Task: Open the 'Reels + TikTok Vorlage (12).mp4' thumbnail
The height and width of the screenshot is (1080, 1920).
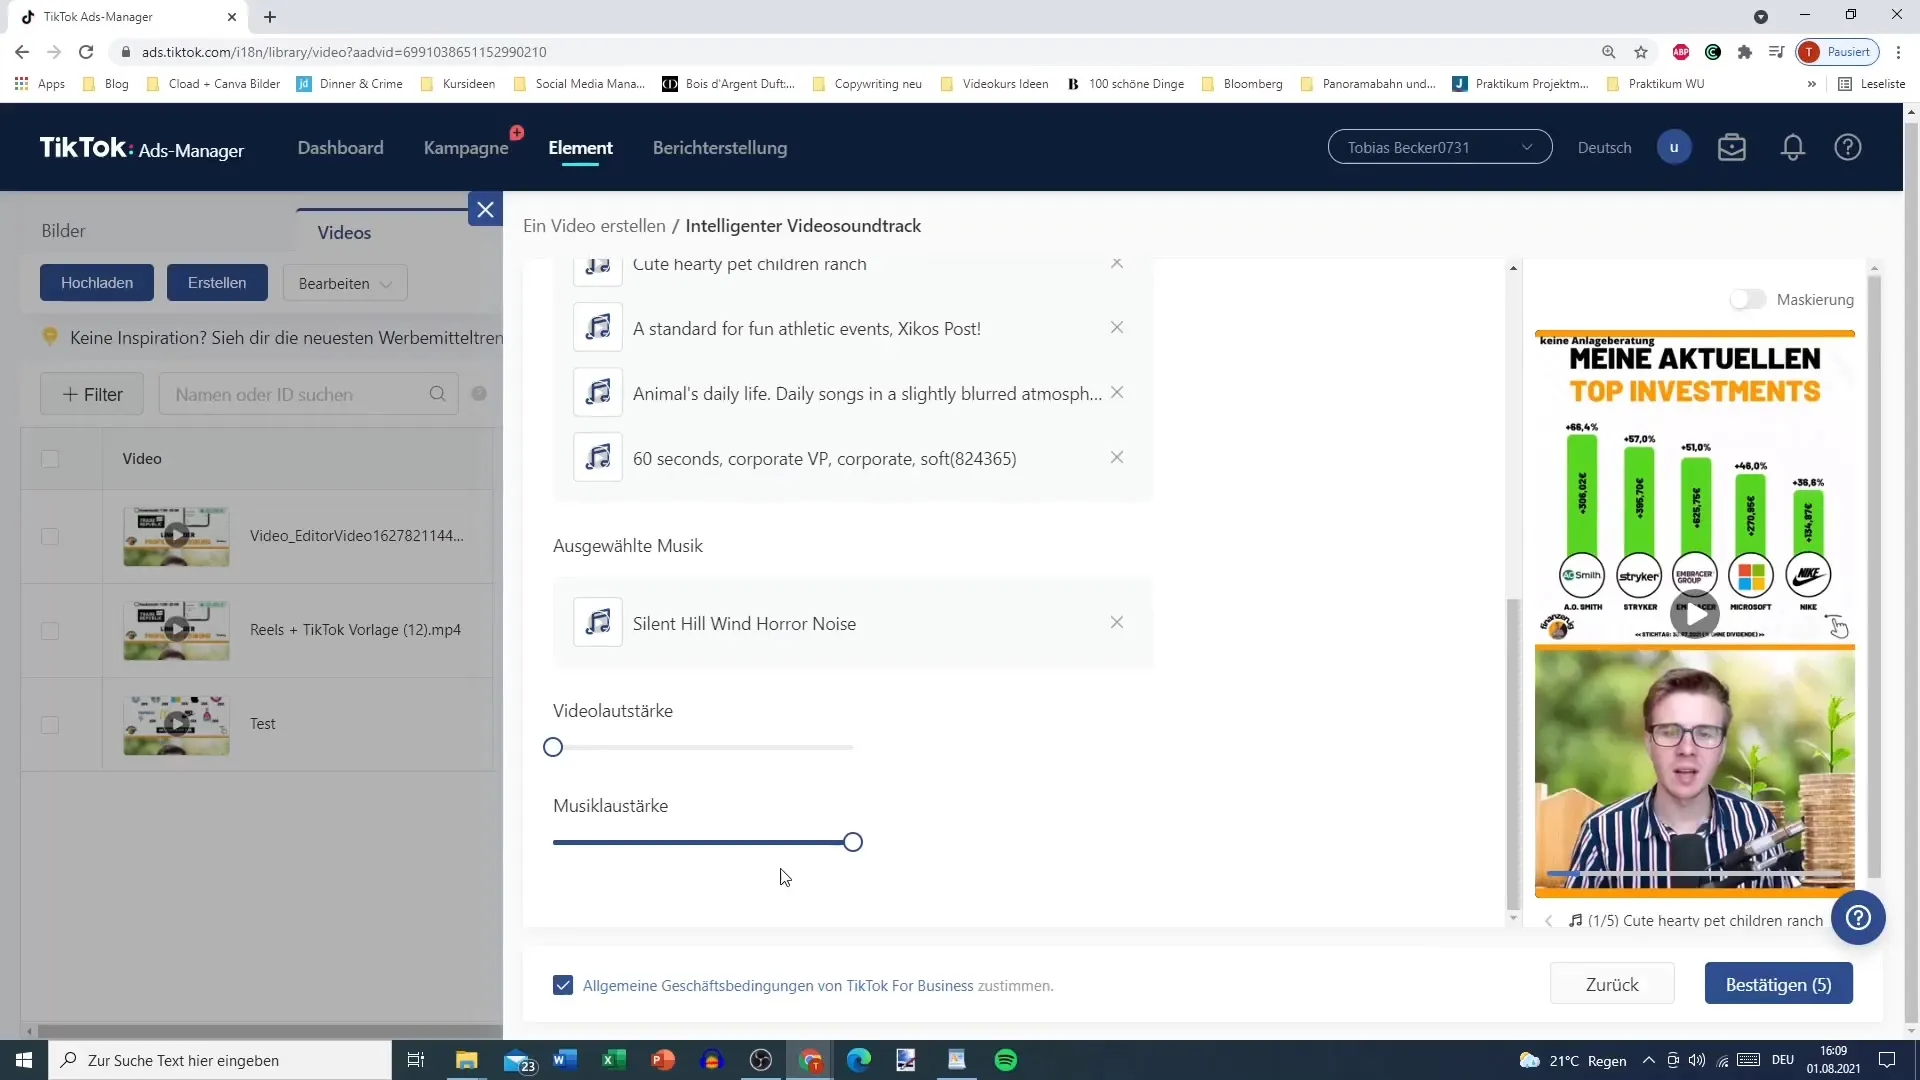Action: click(176, 631)
